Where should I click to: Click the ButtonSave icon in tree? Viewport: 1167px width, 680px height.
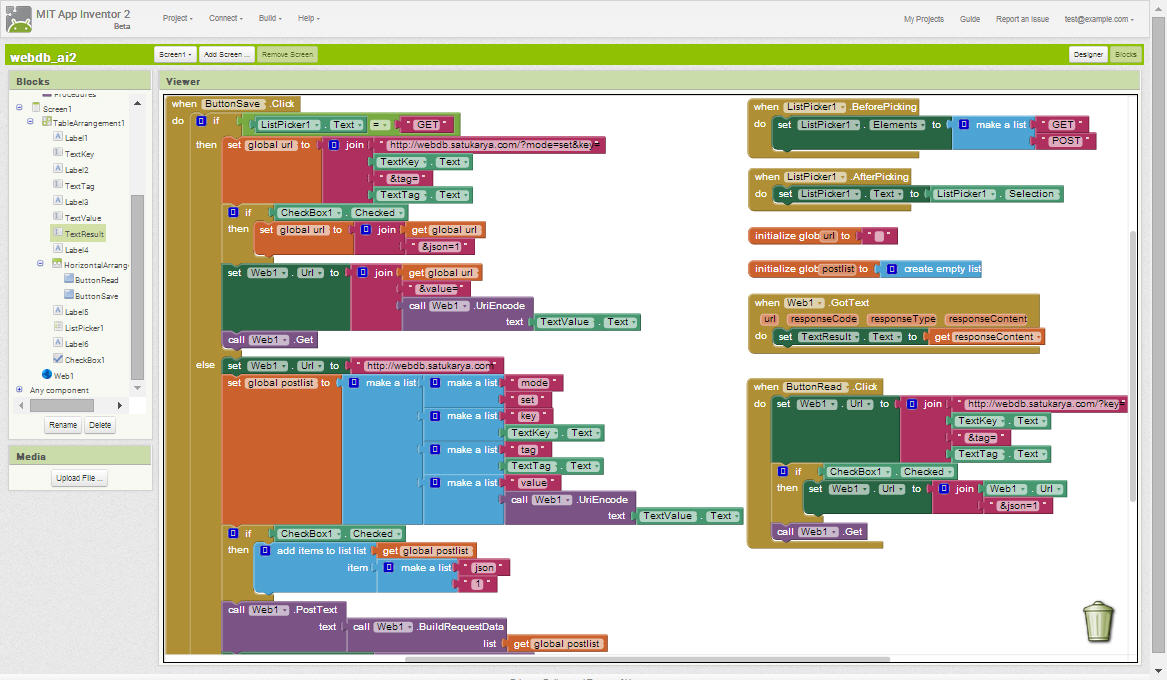(68, 295)
